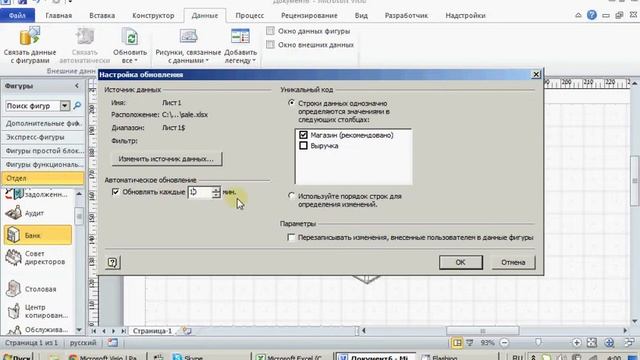This screenshot has height=360, width=640.
Task: Switch to normal view via the highlighted status bar icon
Action: (x=457, y=343)
